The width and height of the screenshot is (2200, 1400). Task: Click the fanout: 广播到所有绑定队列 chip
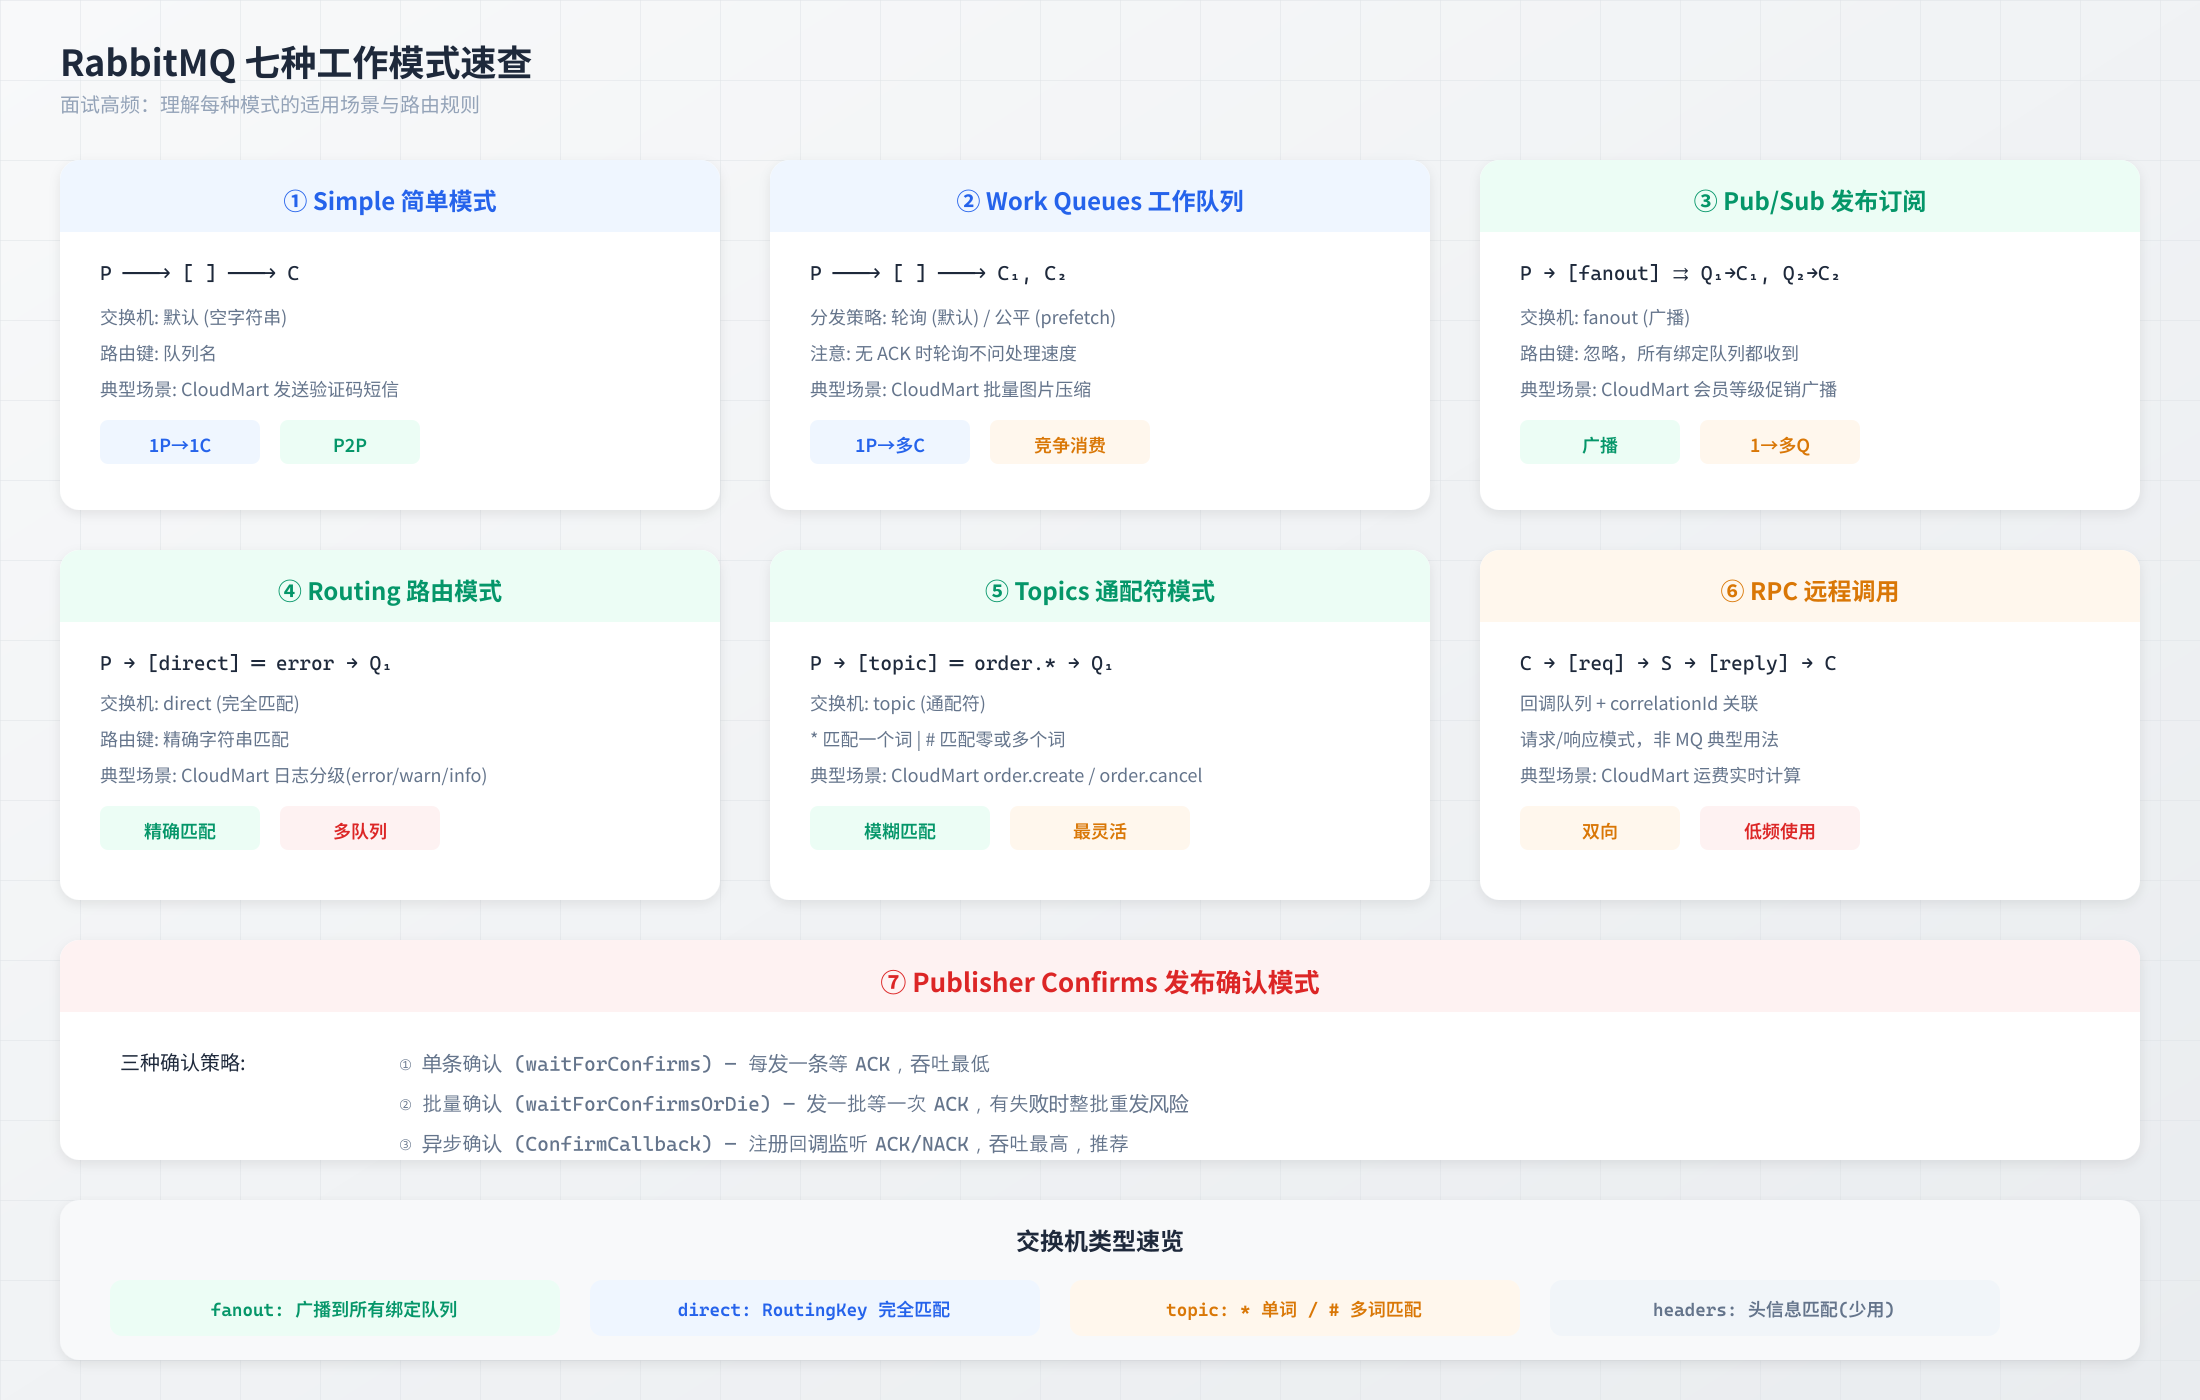tap(335, 1308)
